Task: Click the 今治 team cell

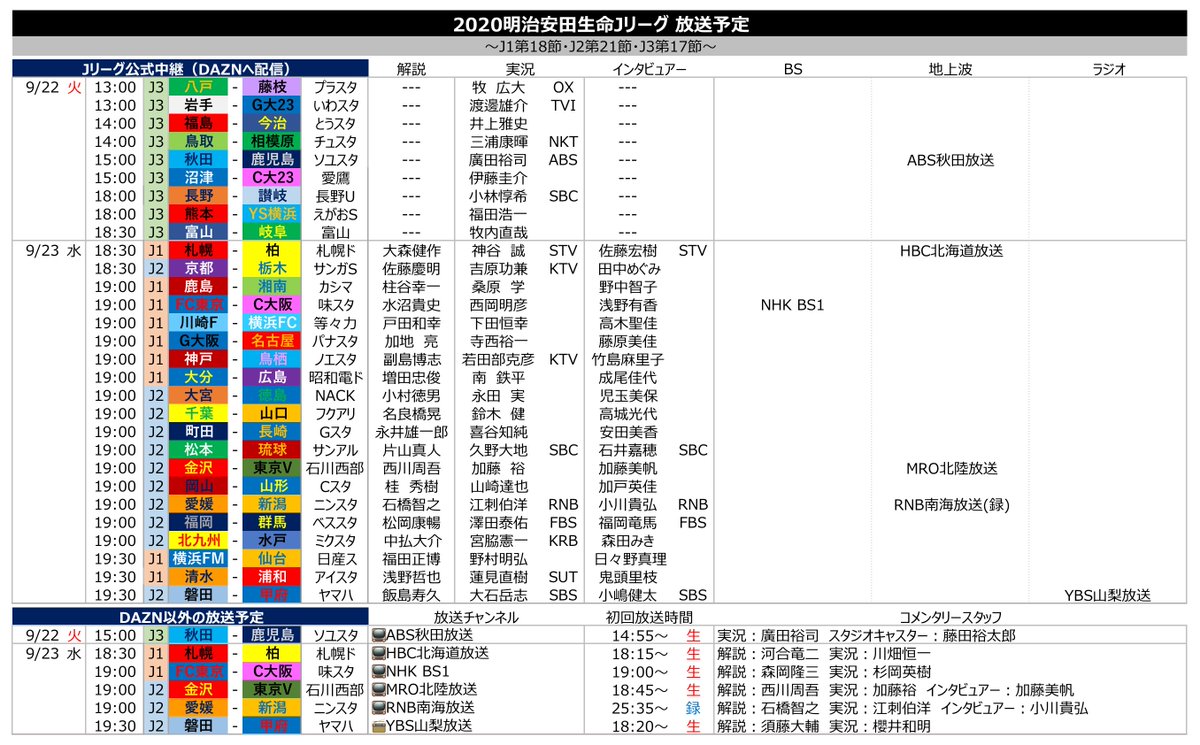Action: point(271,123)
